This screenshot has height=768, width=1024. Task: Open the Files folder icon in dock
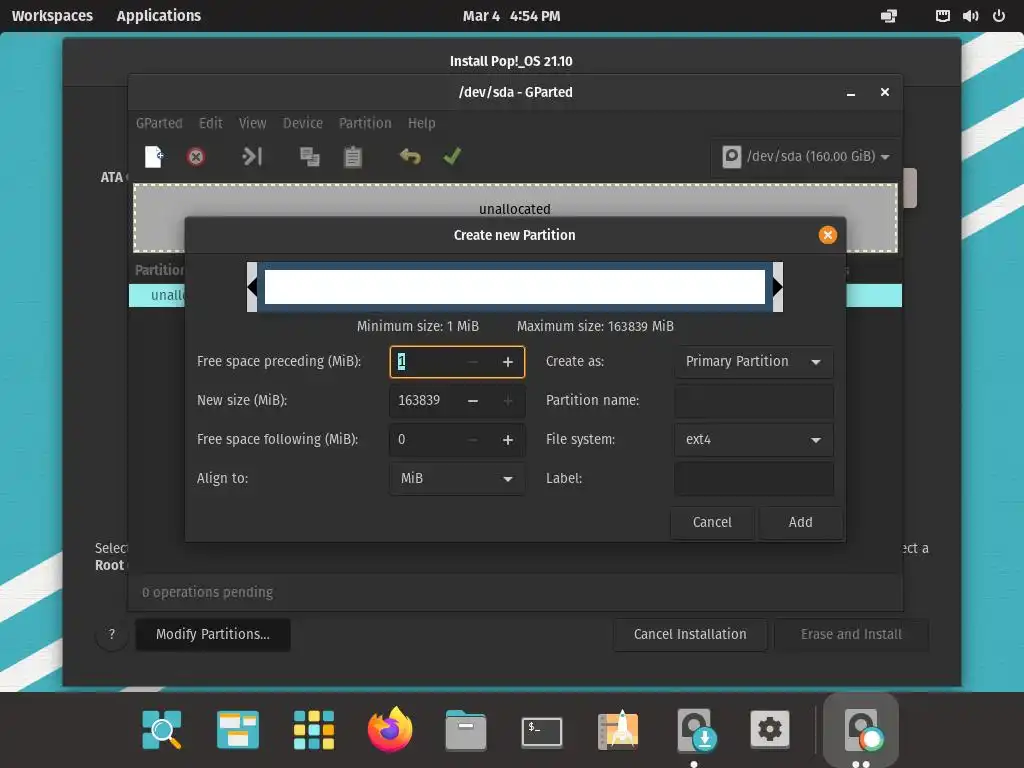[466, 730]
